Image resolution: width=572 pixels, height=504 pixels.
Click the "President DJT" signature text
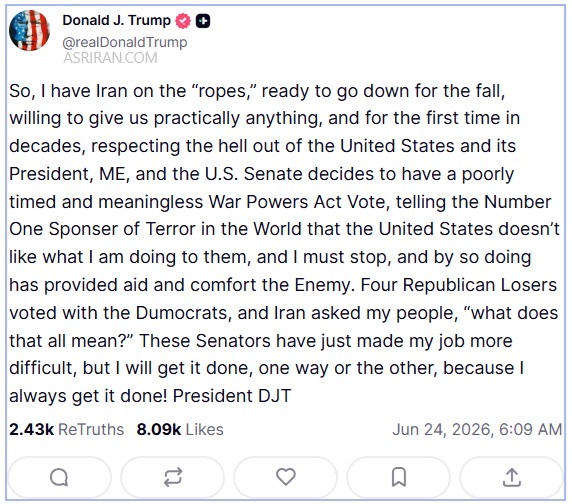click(x=232, y=396)
